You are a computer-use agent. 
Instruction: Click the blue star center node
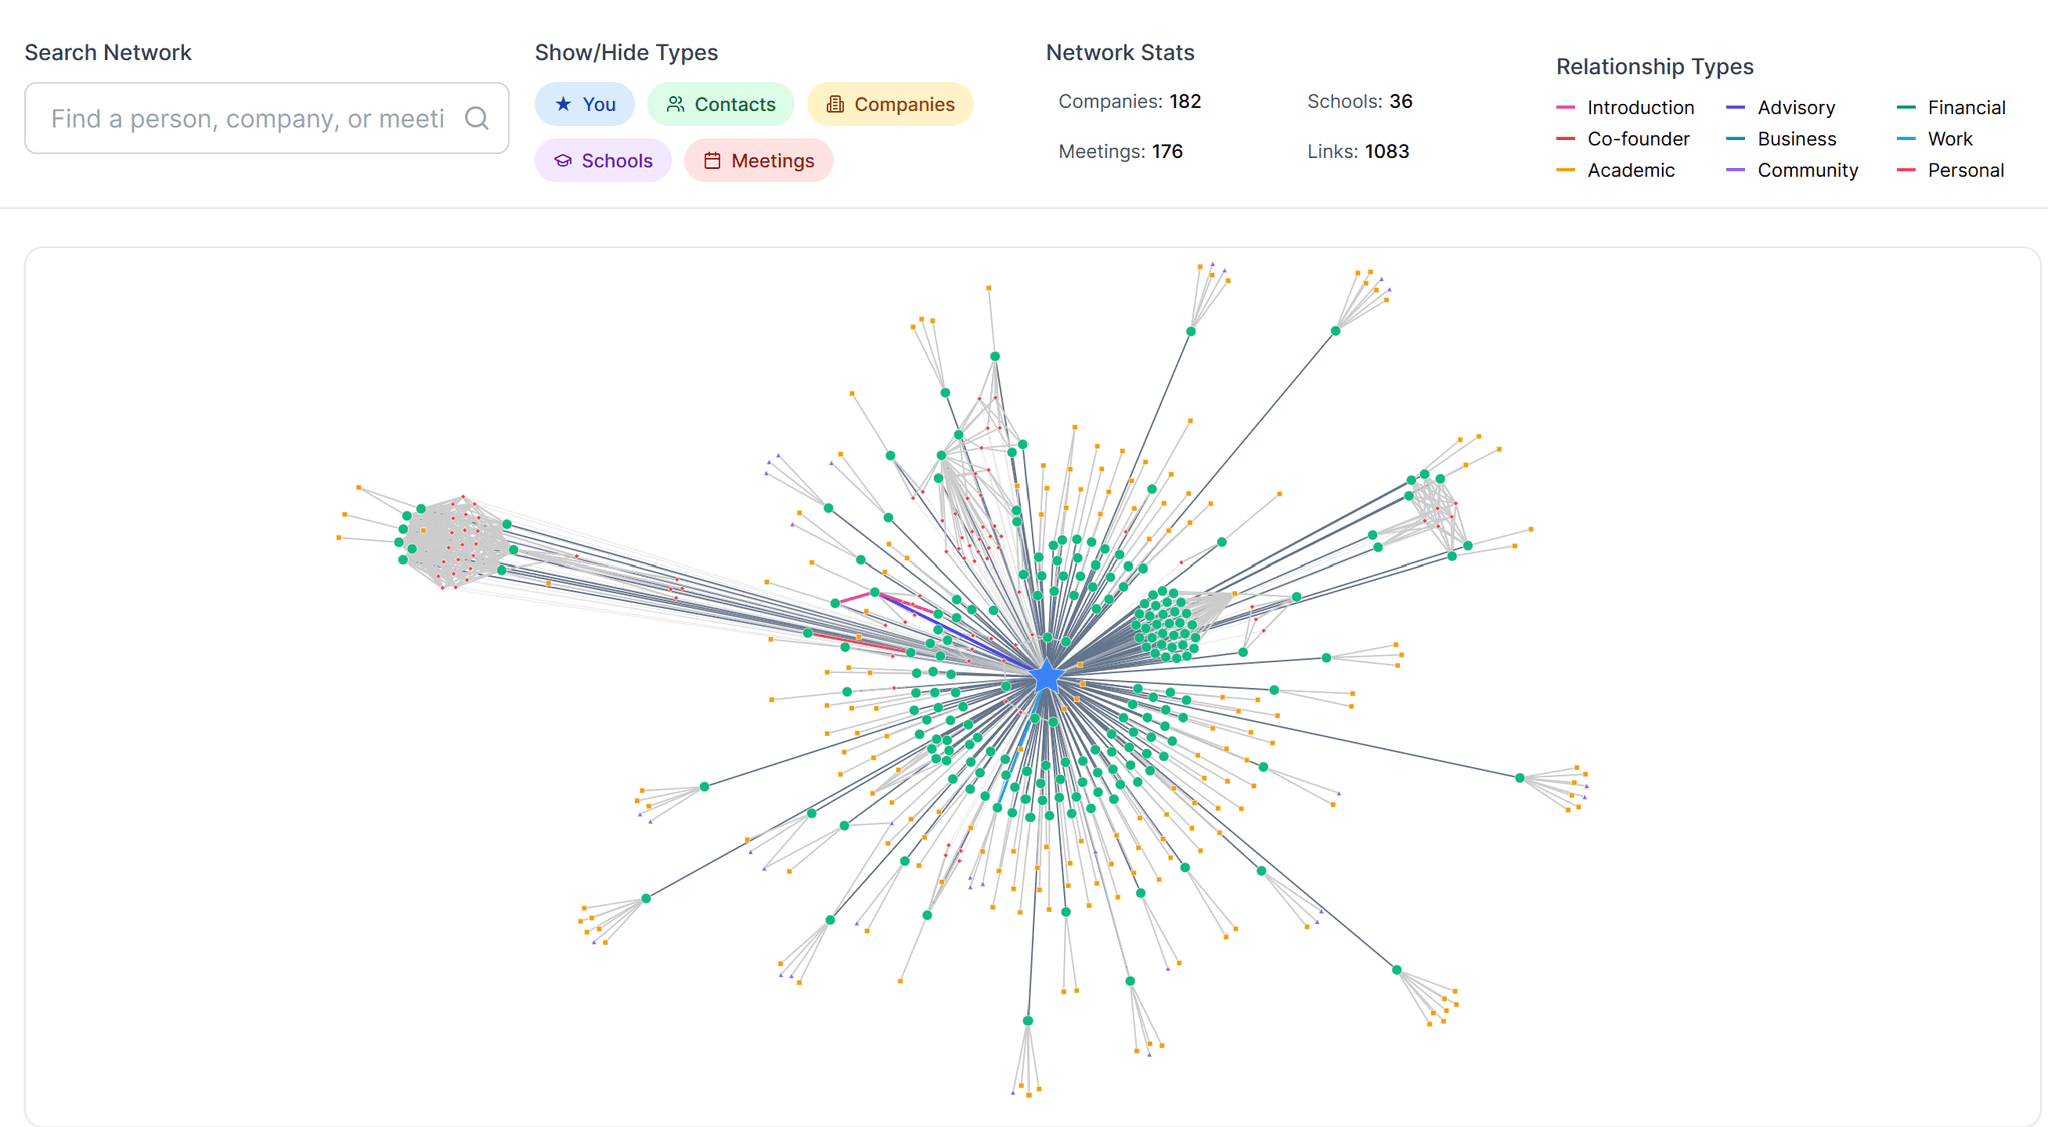coord(1046,677)
